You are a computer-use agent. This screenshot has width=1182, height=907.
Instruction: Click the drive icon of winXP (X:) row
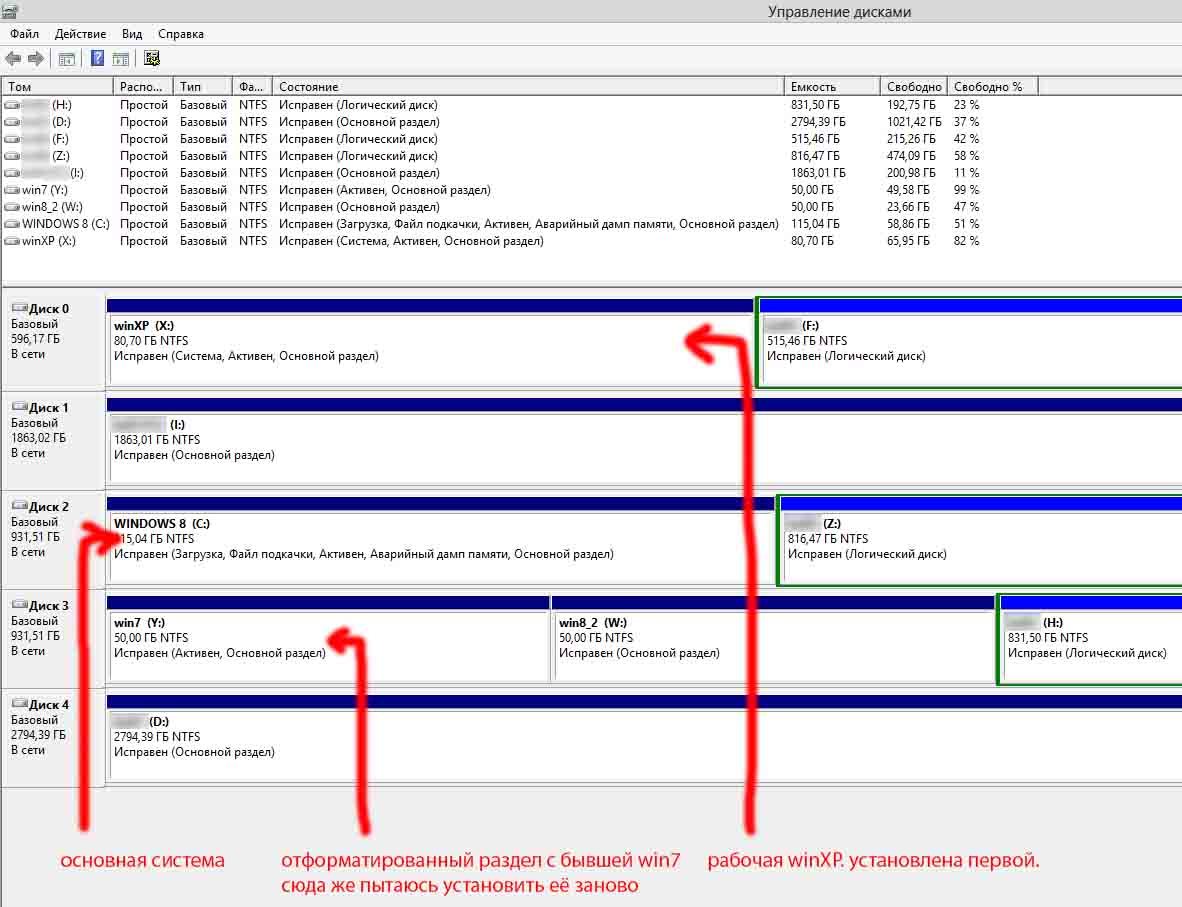[12, 241]
